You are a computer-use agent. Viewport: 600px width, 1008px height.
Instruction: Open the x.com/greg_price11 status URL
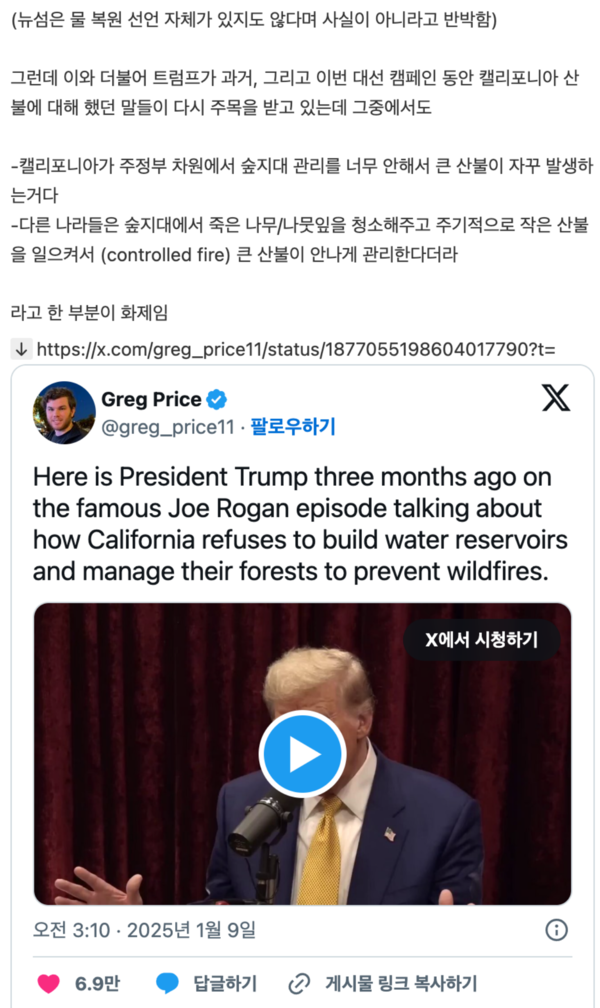pos(296,349)
